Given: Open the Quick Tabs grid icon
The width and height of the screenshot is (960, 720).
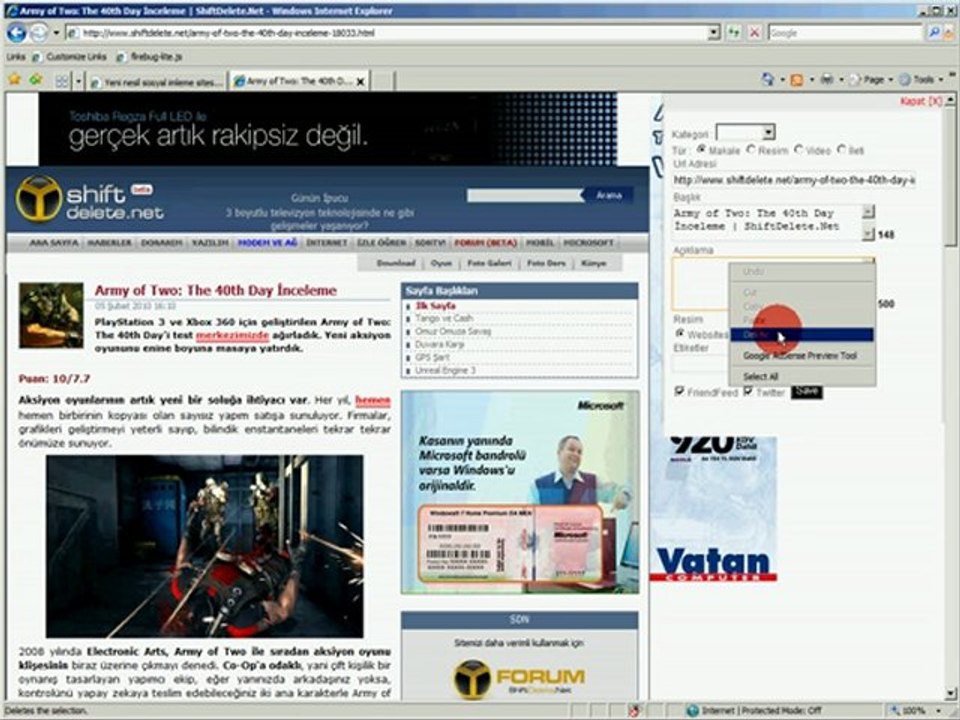Looking at the screenshot, I should pos(62,81).
